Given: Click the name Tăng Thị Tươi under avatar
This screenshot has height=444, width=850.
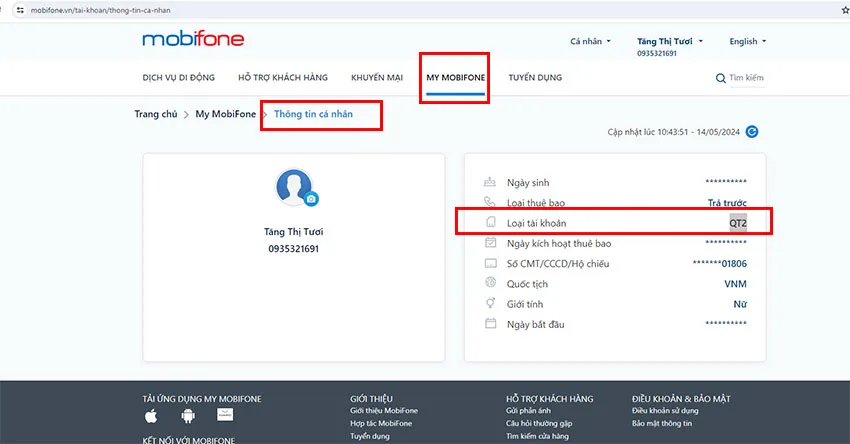Looking at the screenshot, I should pyautogui.click(x=294, y=231).
